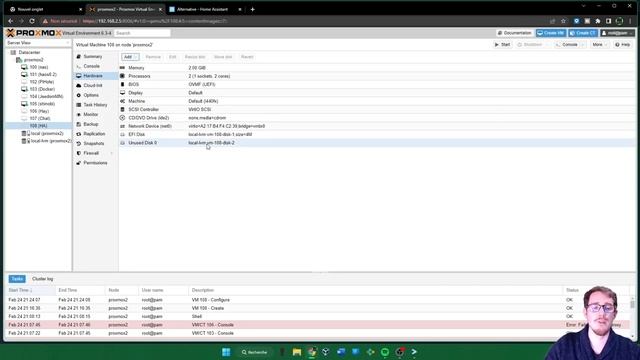Select the SCSI Controller row
This screenshot has height=360, width=640.
(377, 109)
